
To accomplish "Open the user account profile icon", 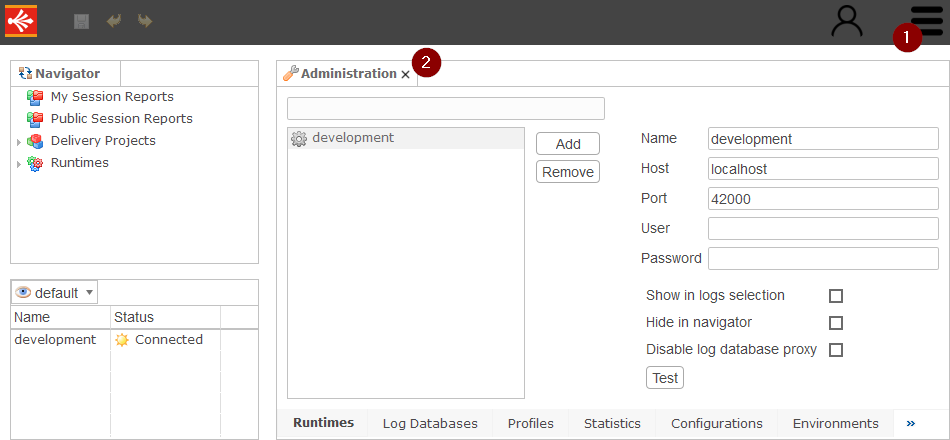I will tap(847, 21).
